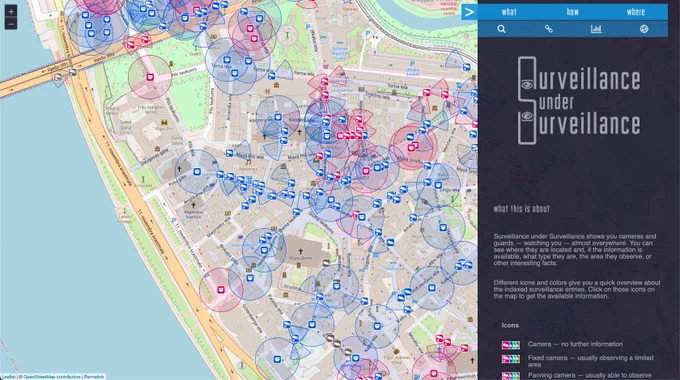Image resolution: width=680 pixels, height=380 pixels.
Task: Zoom in with the map plus button
Action: click(11, 11)
